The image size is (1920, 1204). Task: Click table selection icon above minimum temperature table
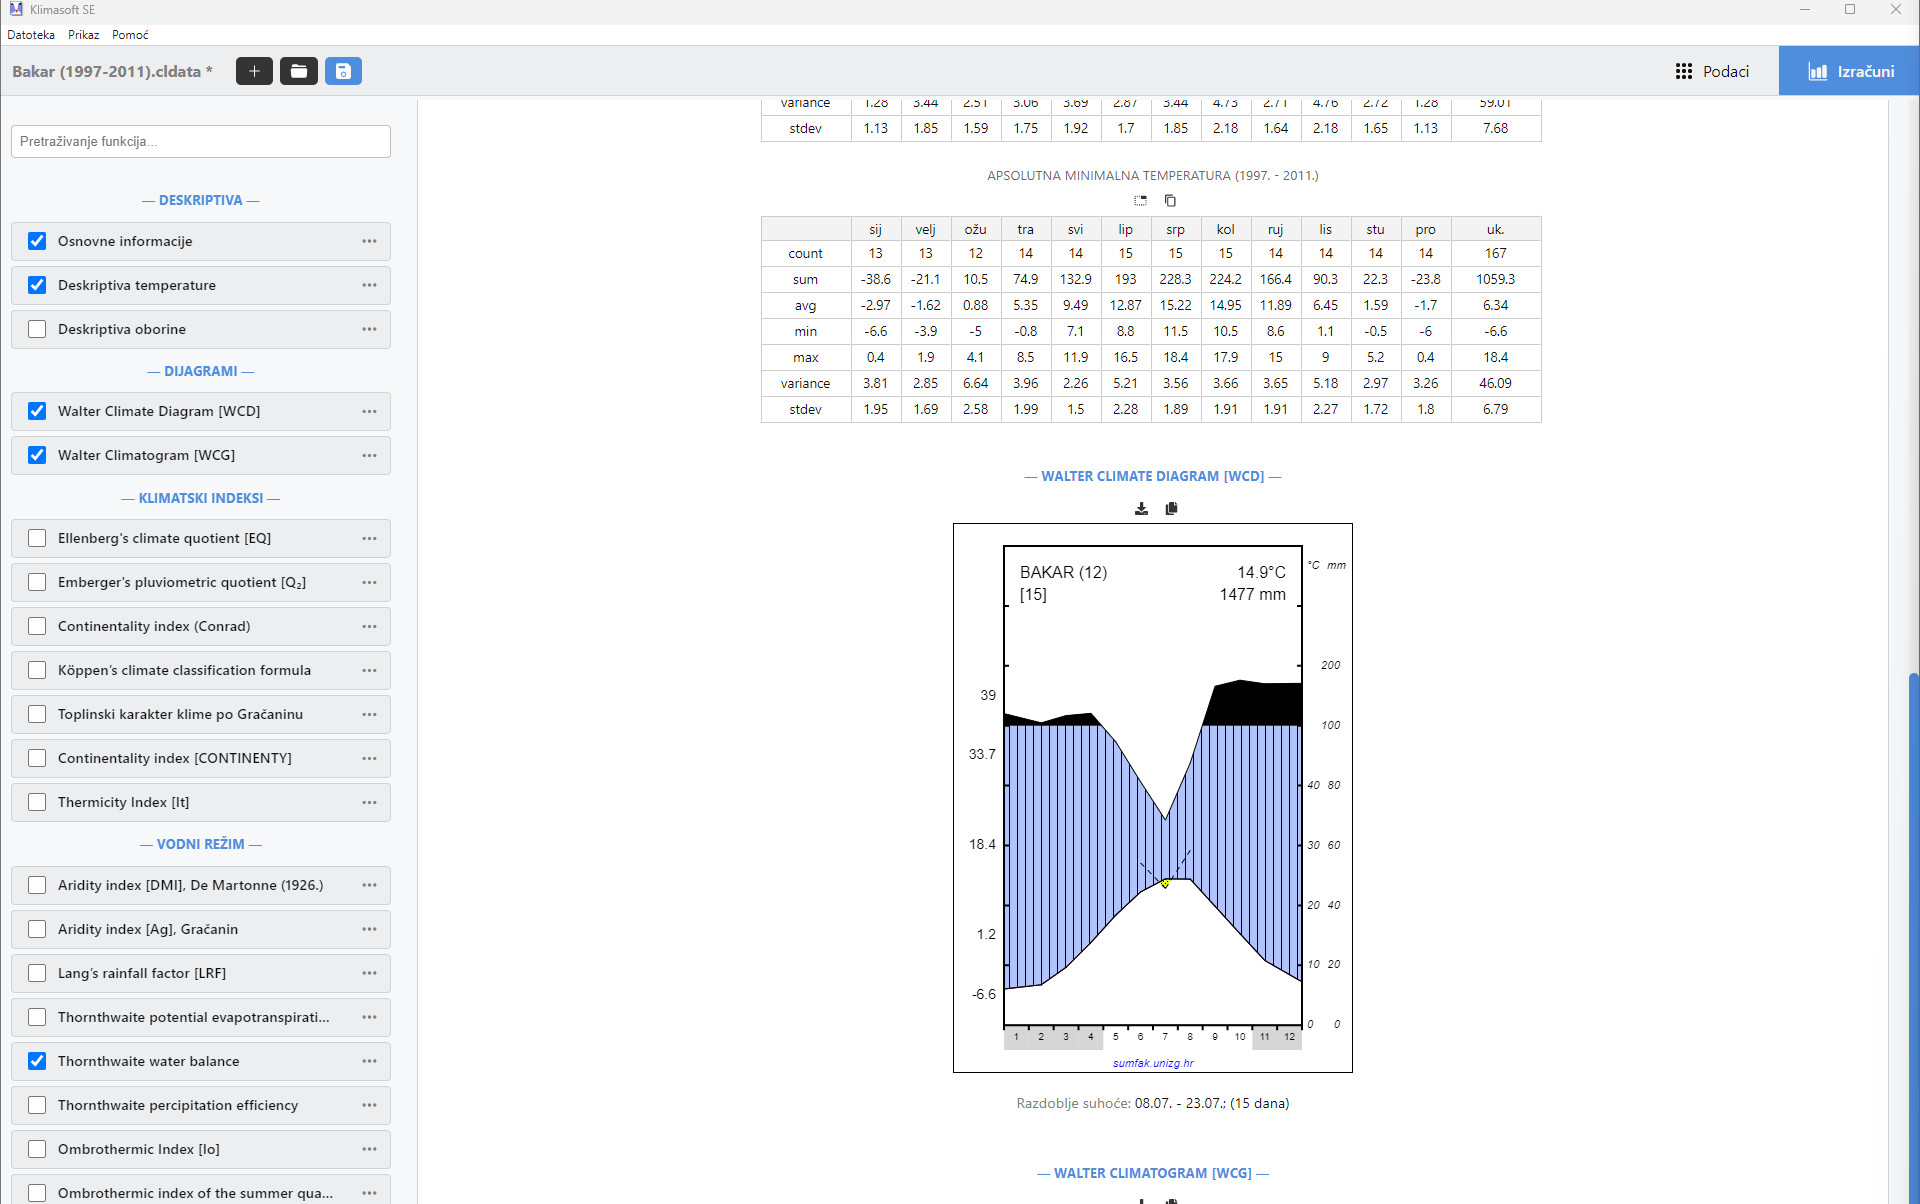1140,201
